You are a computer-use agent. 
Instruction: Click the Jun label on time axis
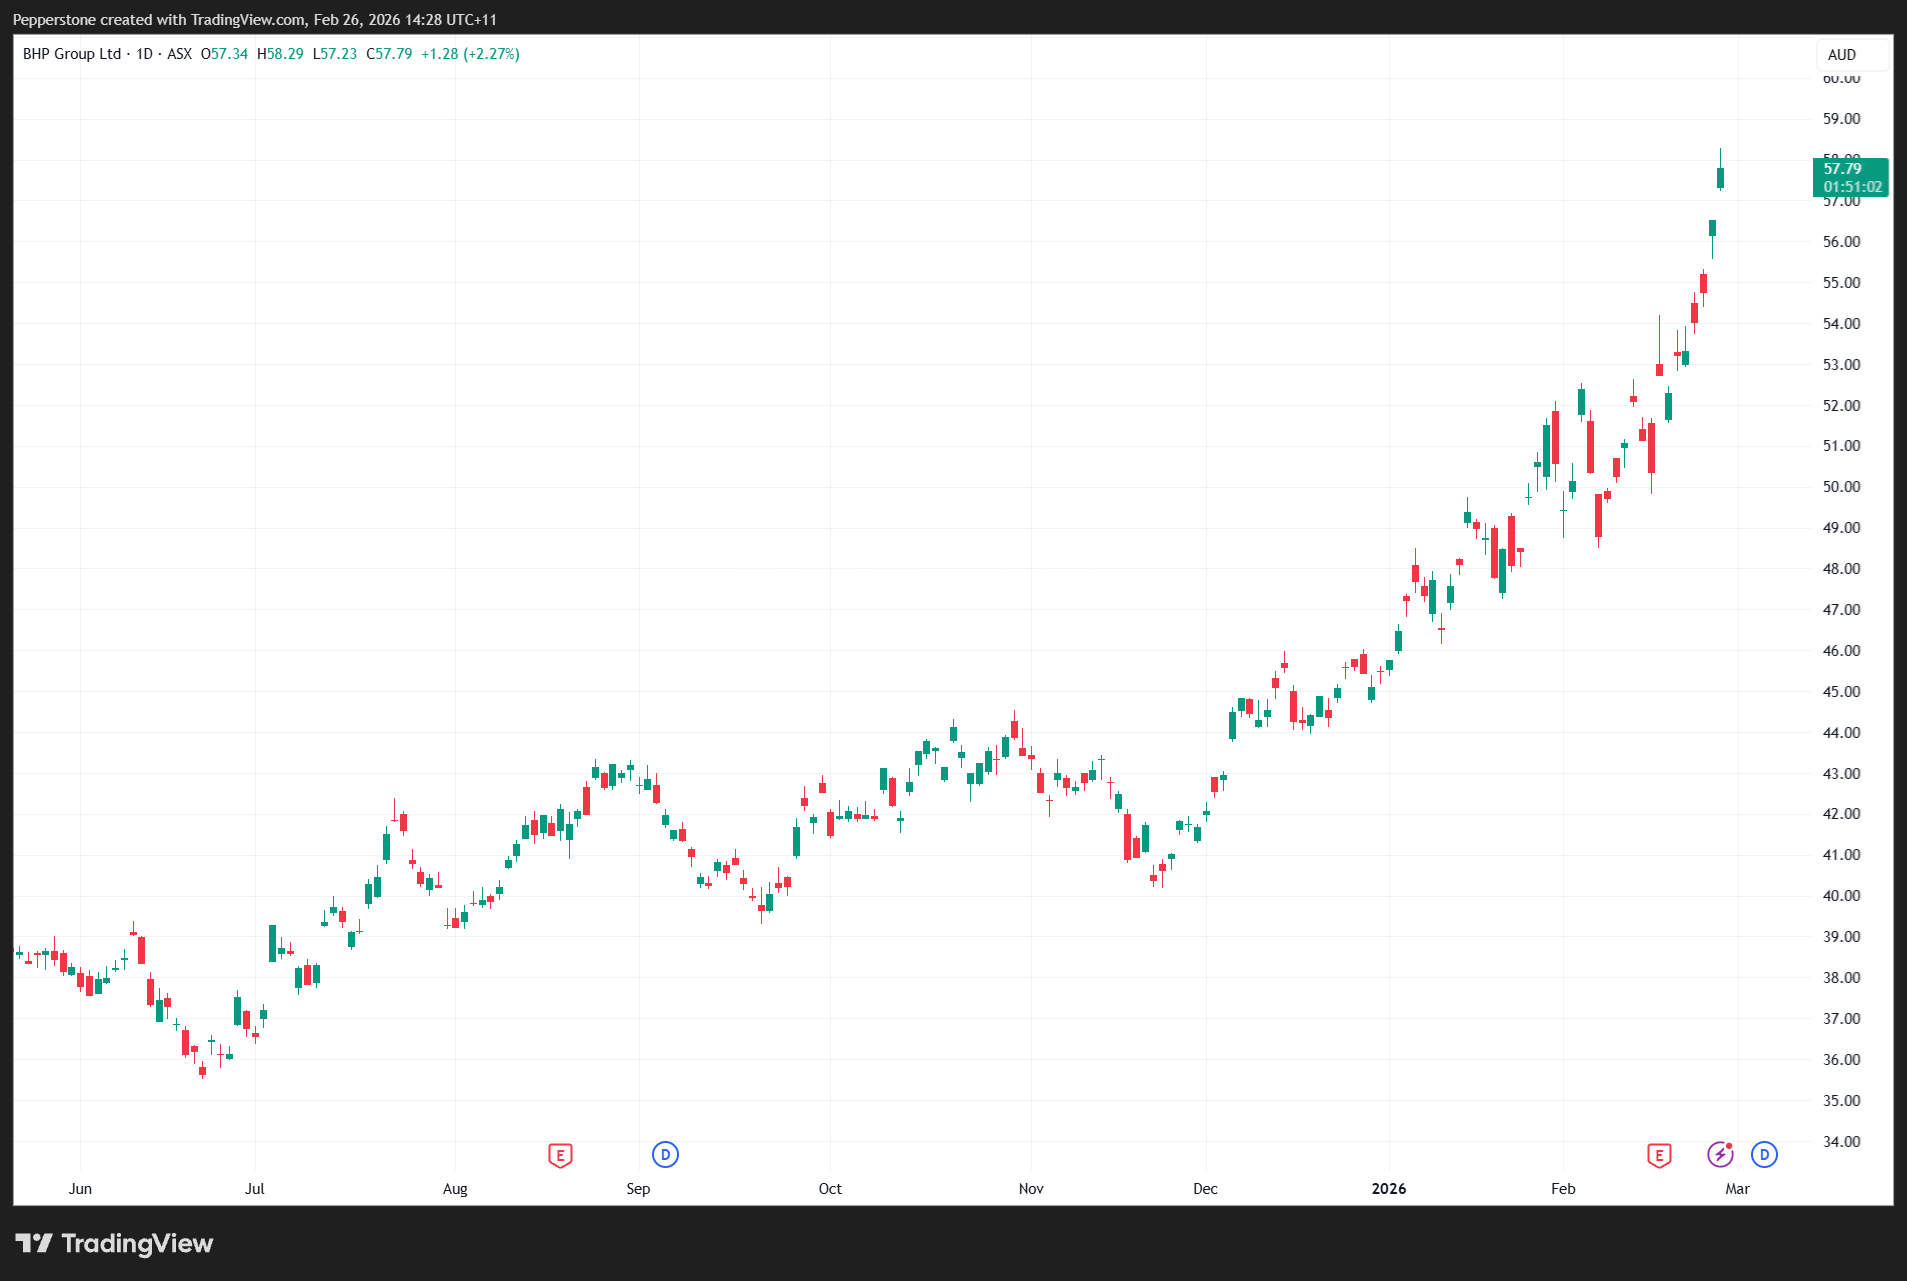click(x=80, y=1188)
